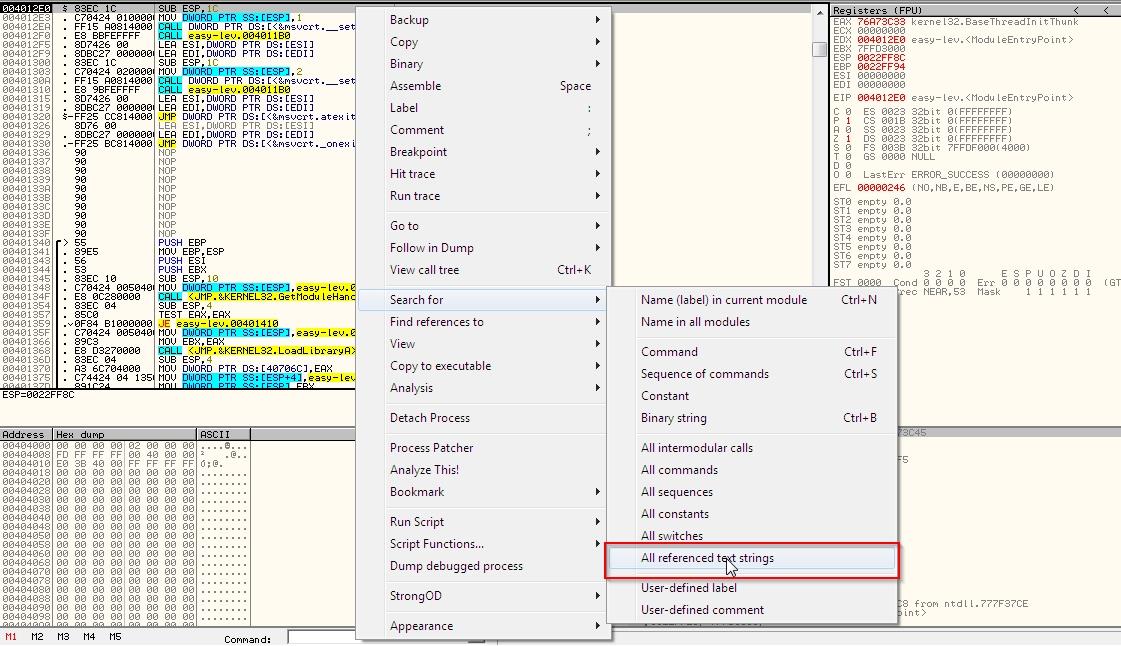Select Binary string search
The image size is (1121, 646).
coord(751,418)
